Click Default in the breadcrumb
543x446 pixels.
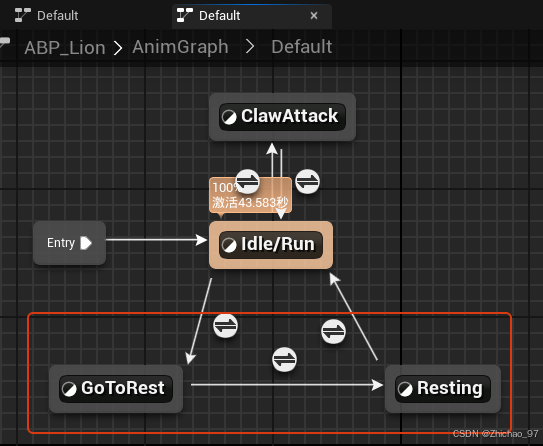coord(302,47)
